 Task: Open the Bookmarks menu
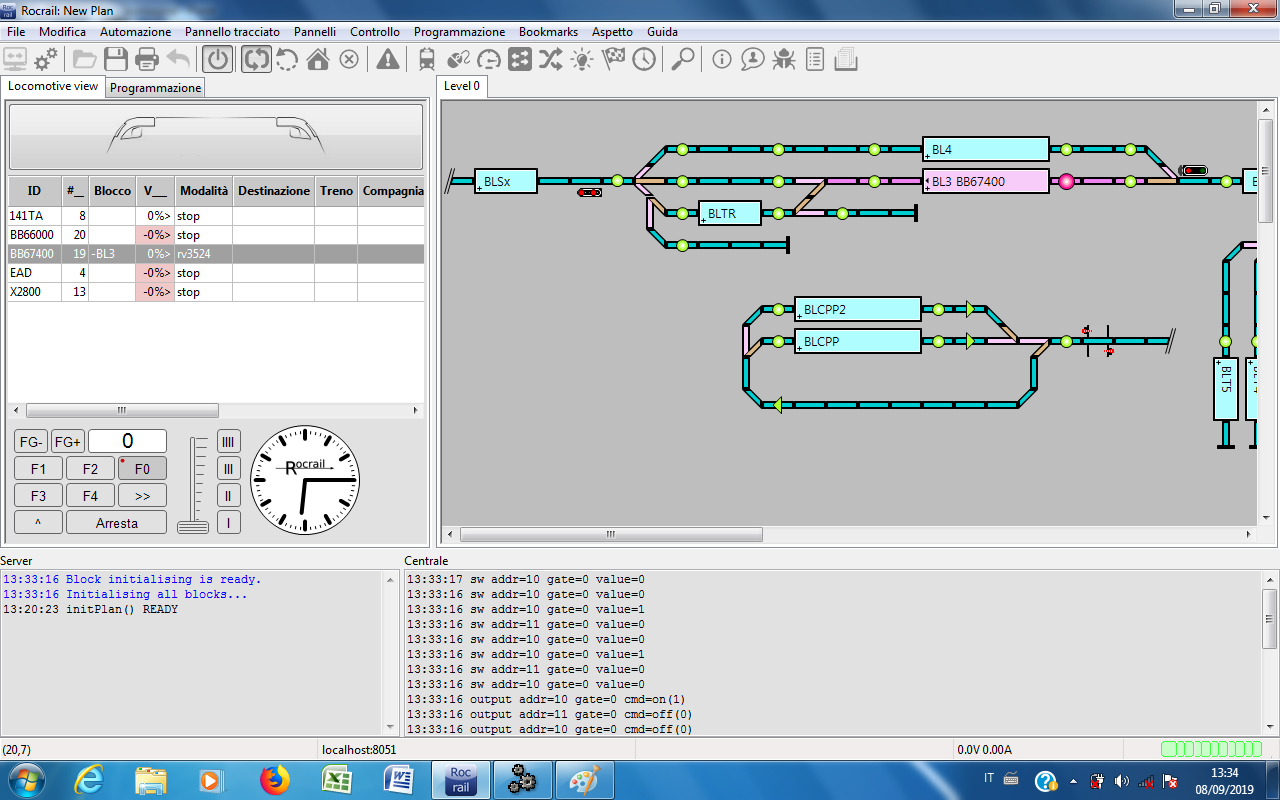tap(548, 32)
